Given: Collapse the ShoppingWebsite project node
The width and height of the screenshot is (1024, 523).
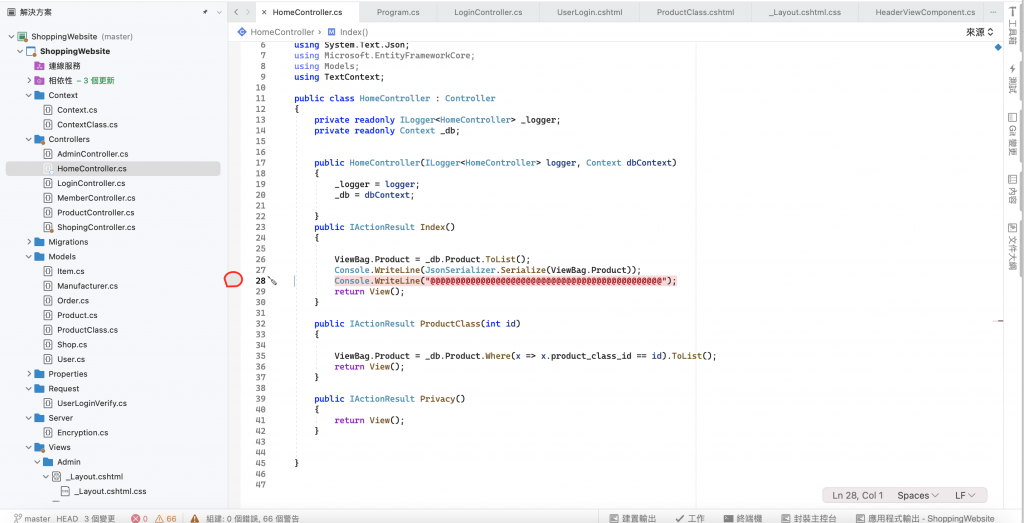Looking at the screenshot, I should tap(20, 51).
